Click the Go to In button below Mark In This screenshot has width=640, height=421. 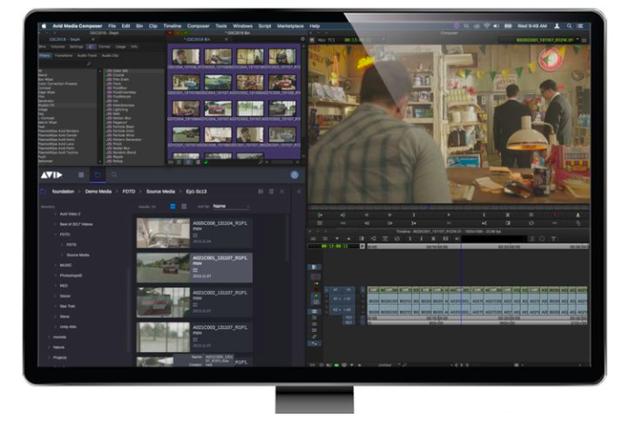coord(413,223)
